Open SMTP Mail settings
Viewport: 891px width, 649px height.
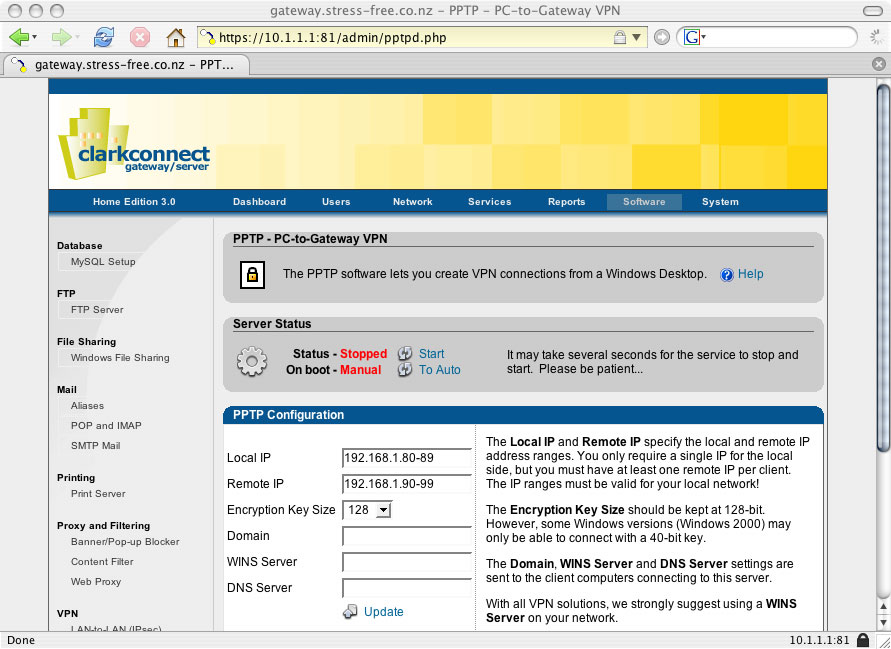point(95,446)
